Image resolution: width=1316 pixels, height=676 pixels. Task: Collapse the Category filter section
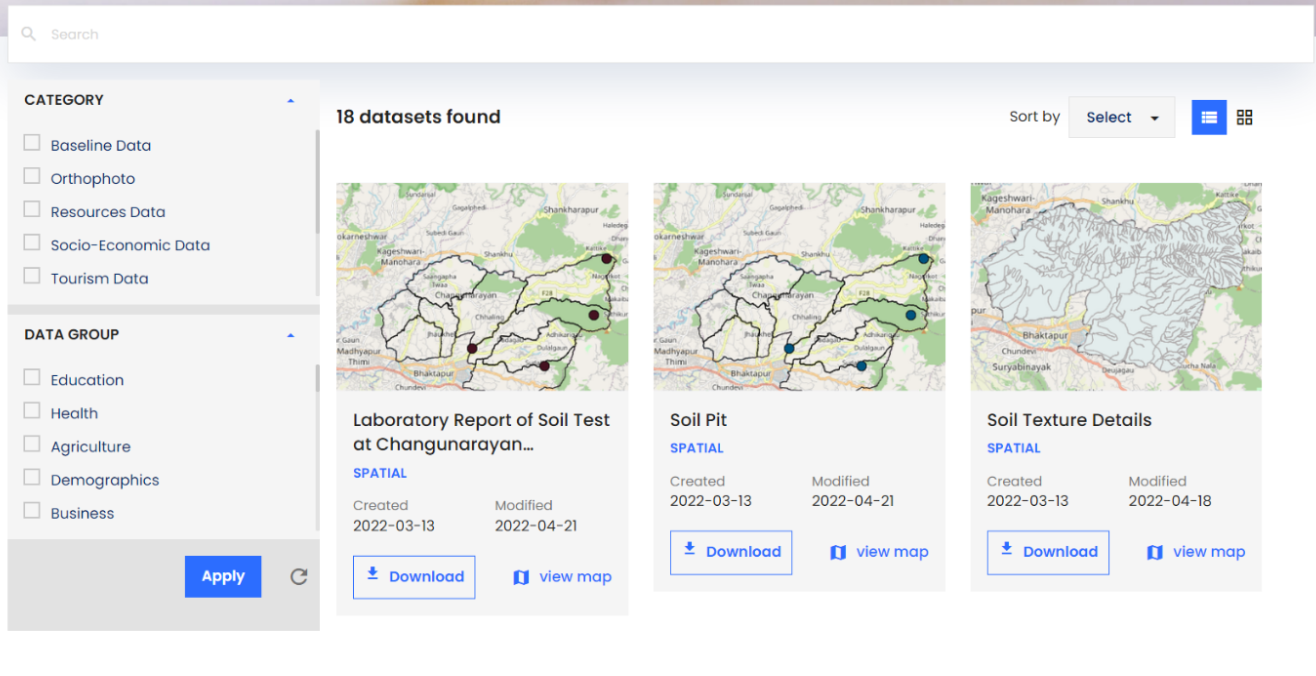tap(291, 100)
